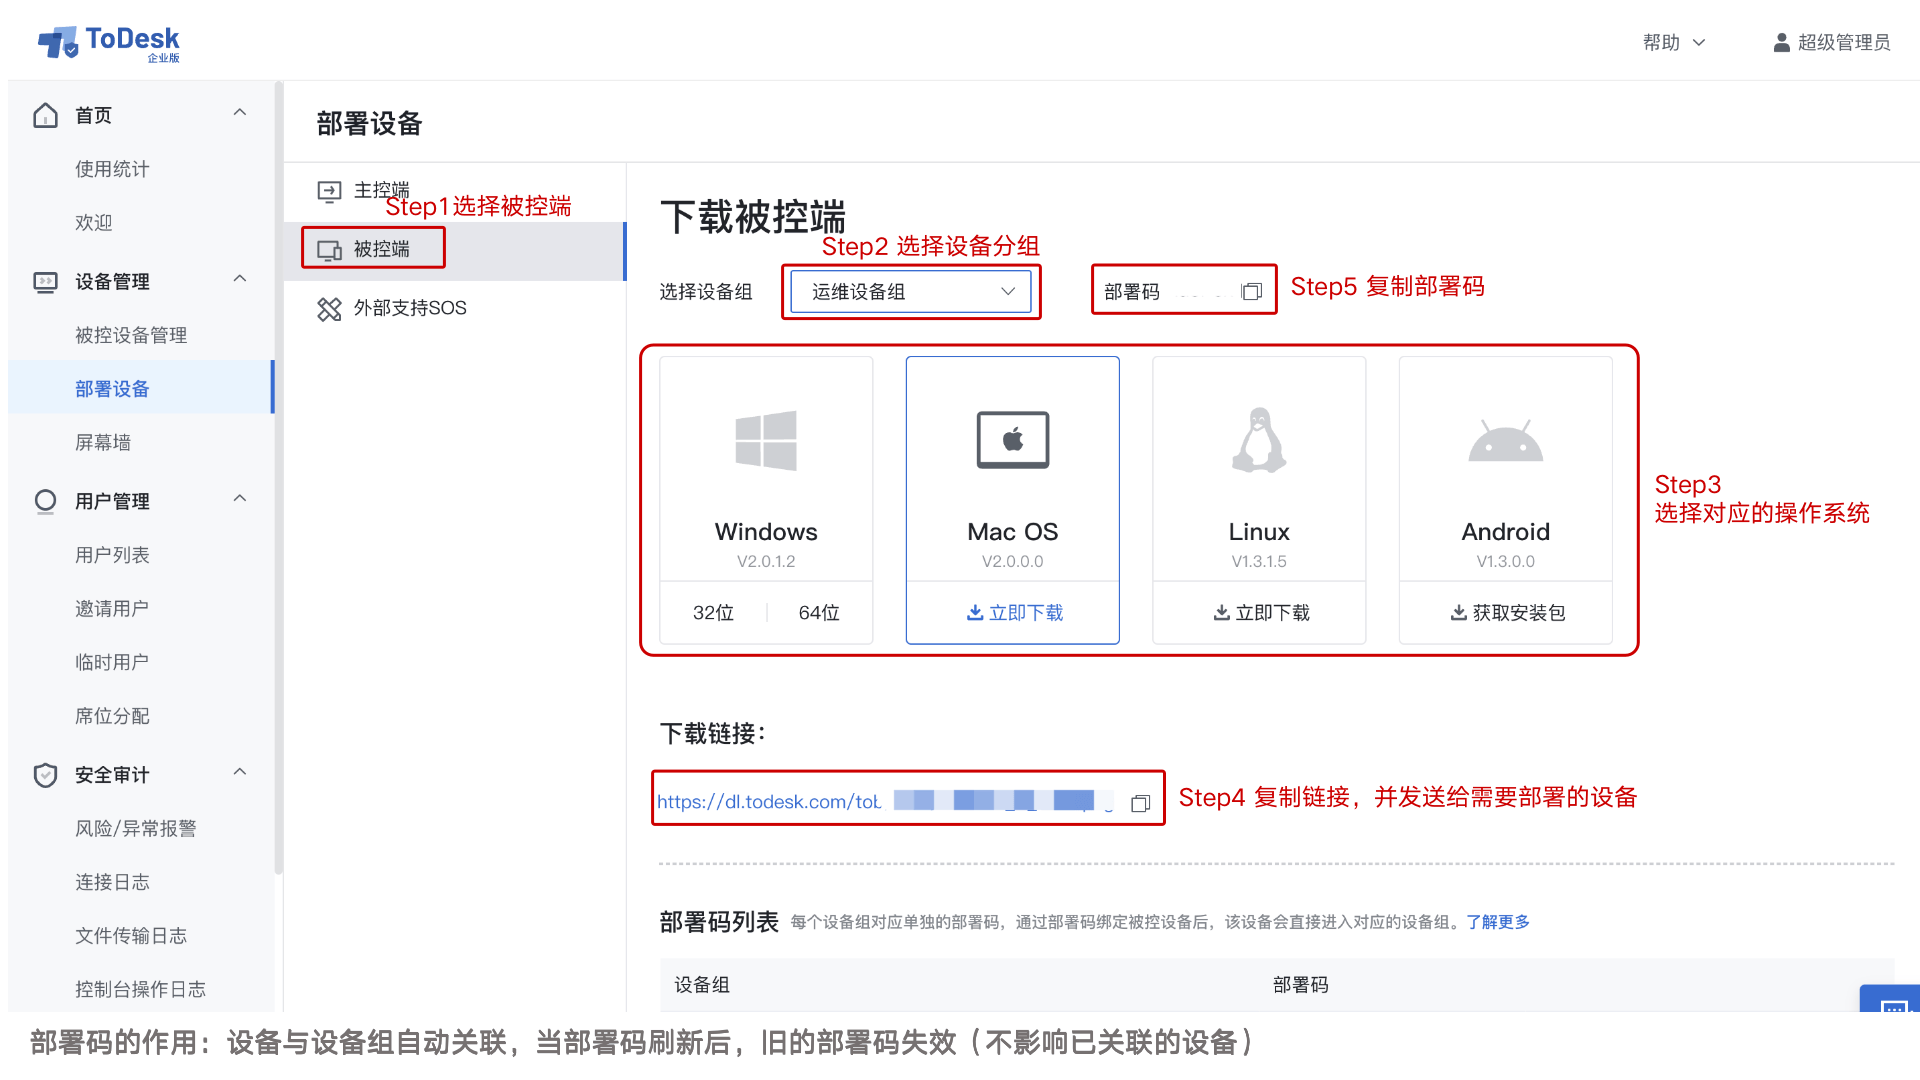Switch to the 外部支持SOS tab
This screenshot has height=1080, width=1920.
click(x=455, y=309)
